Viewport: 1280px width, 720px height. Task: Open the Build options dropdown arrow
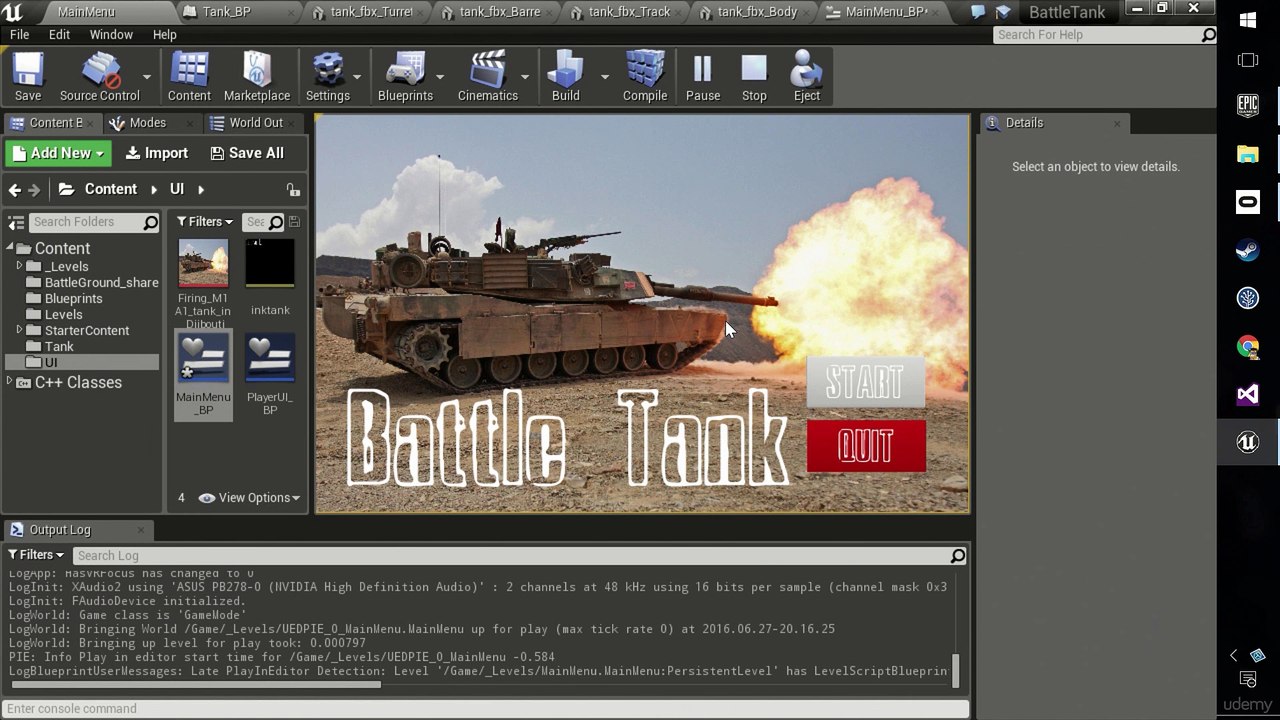[x=605, y=77]
